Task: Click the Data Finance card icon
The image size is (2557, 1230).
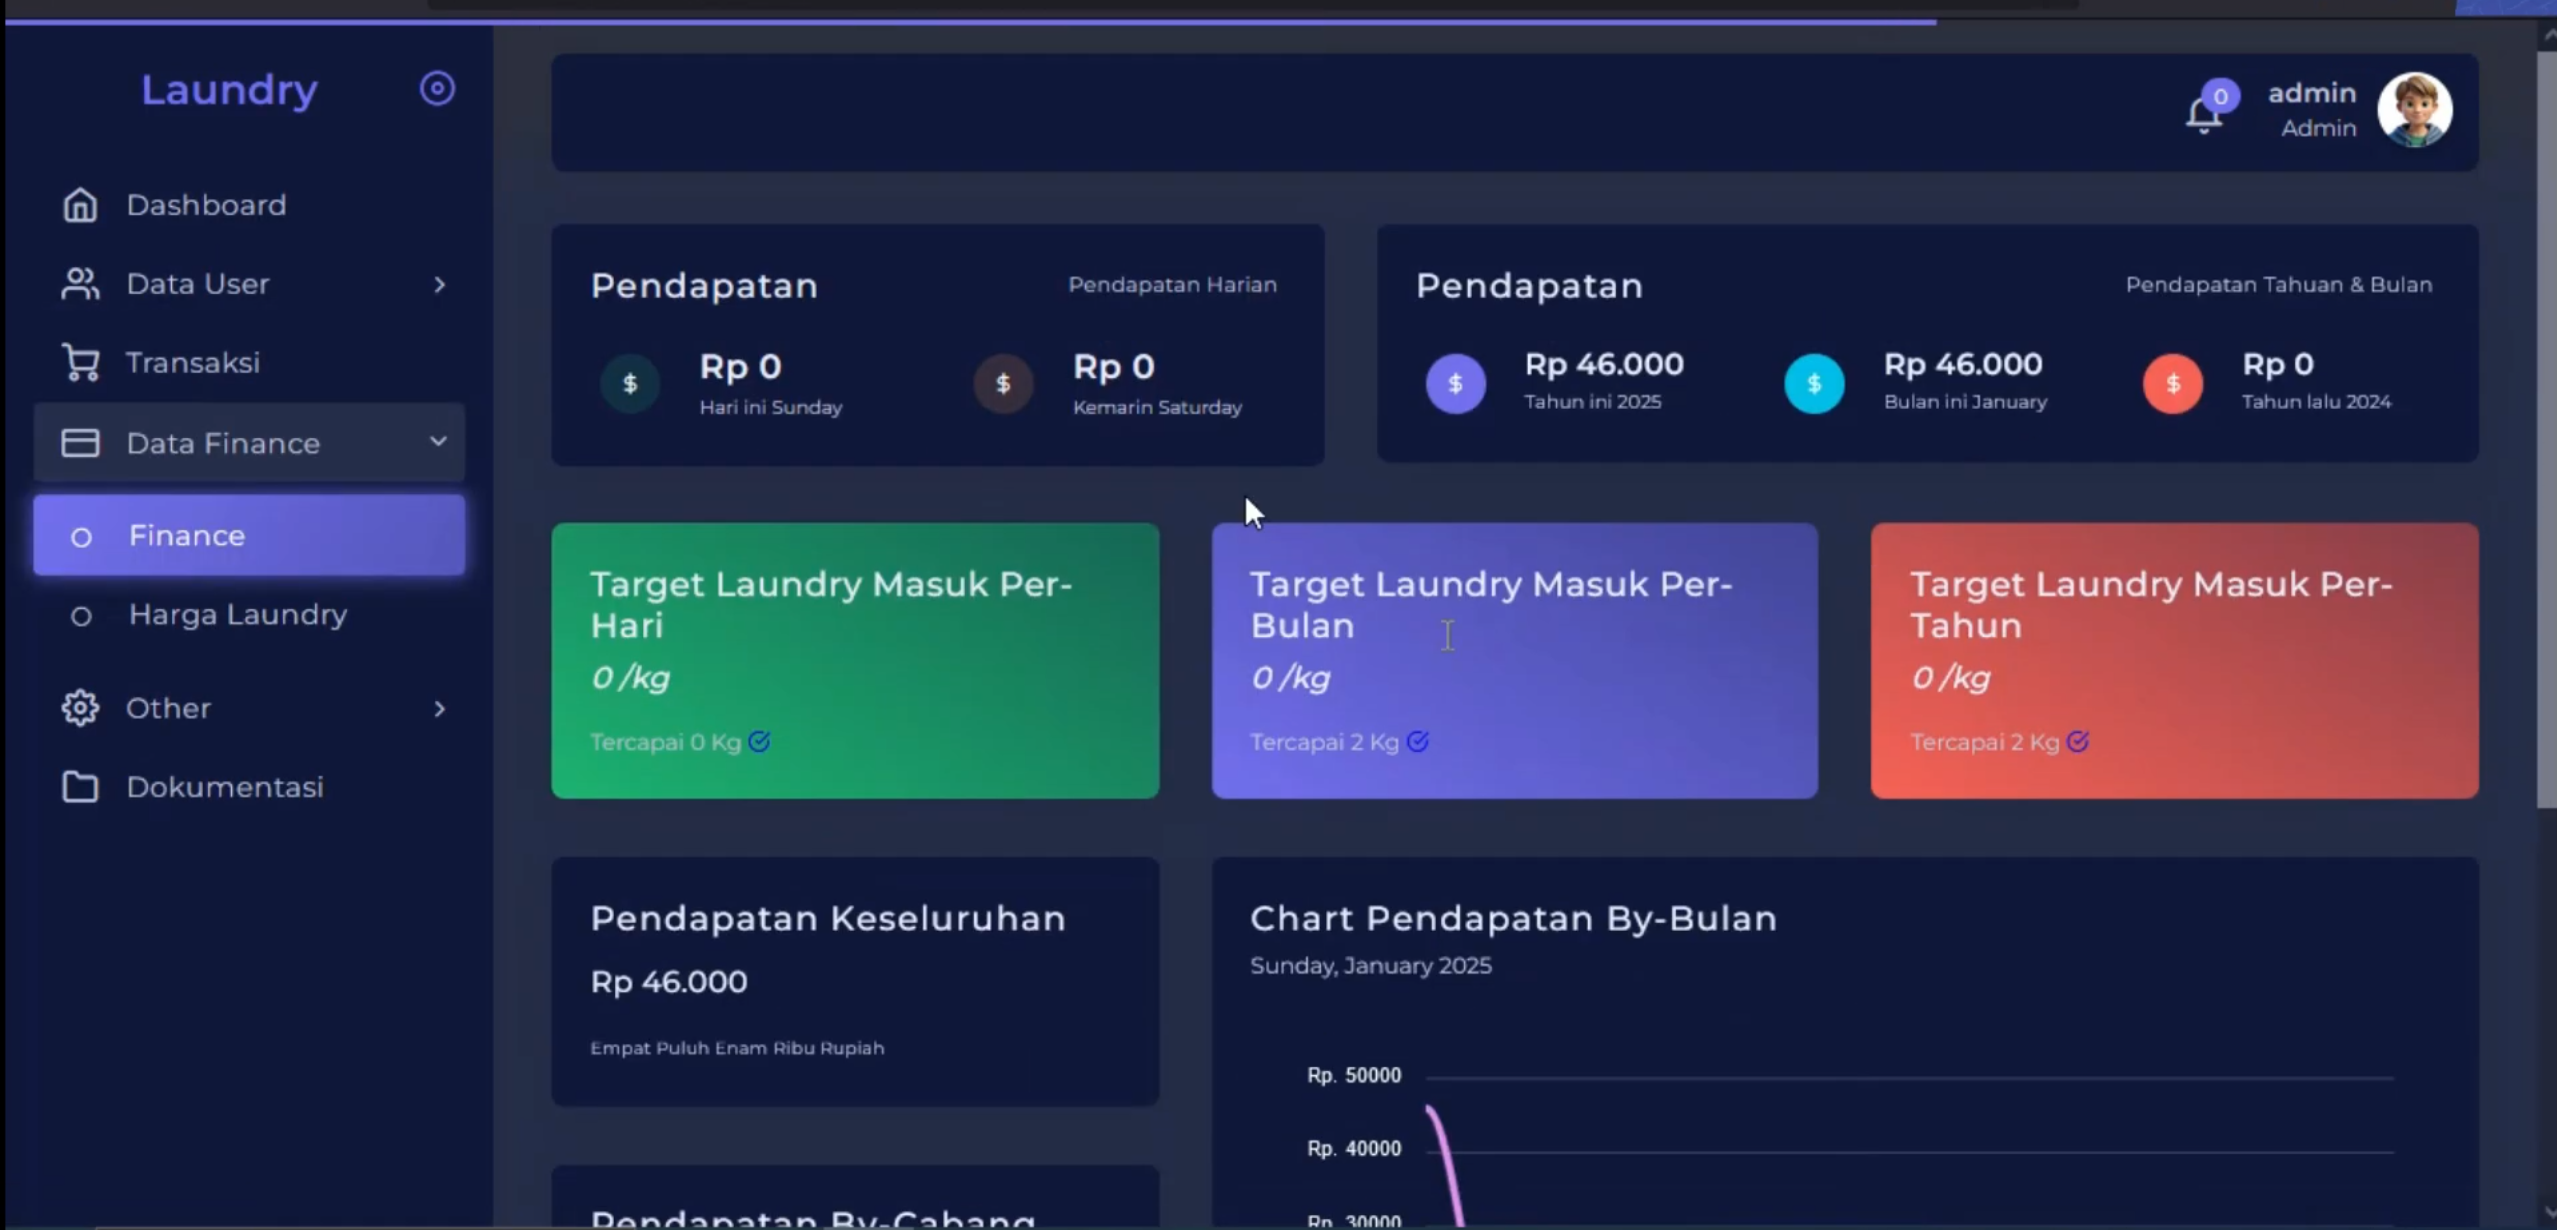Action: tap(80, 443)
